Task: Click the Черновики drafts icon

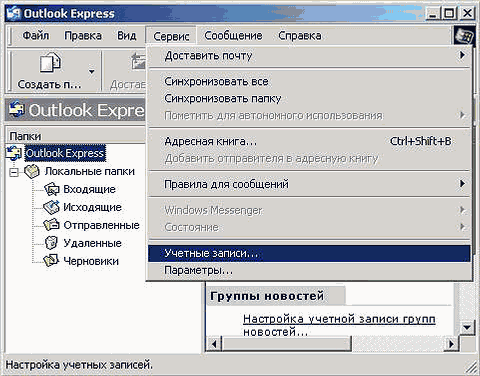Action: pos(51,261)
